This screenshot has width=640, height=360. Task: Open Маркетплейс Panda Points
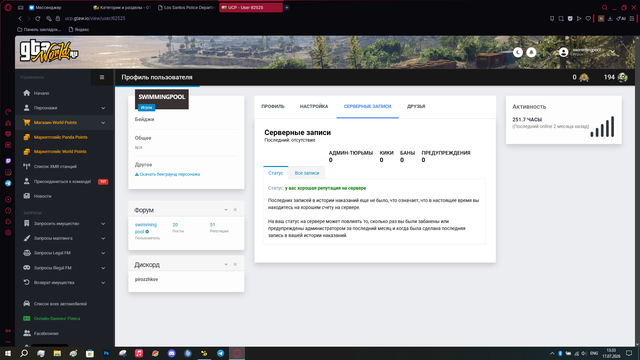(x=60, y=137)
